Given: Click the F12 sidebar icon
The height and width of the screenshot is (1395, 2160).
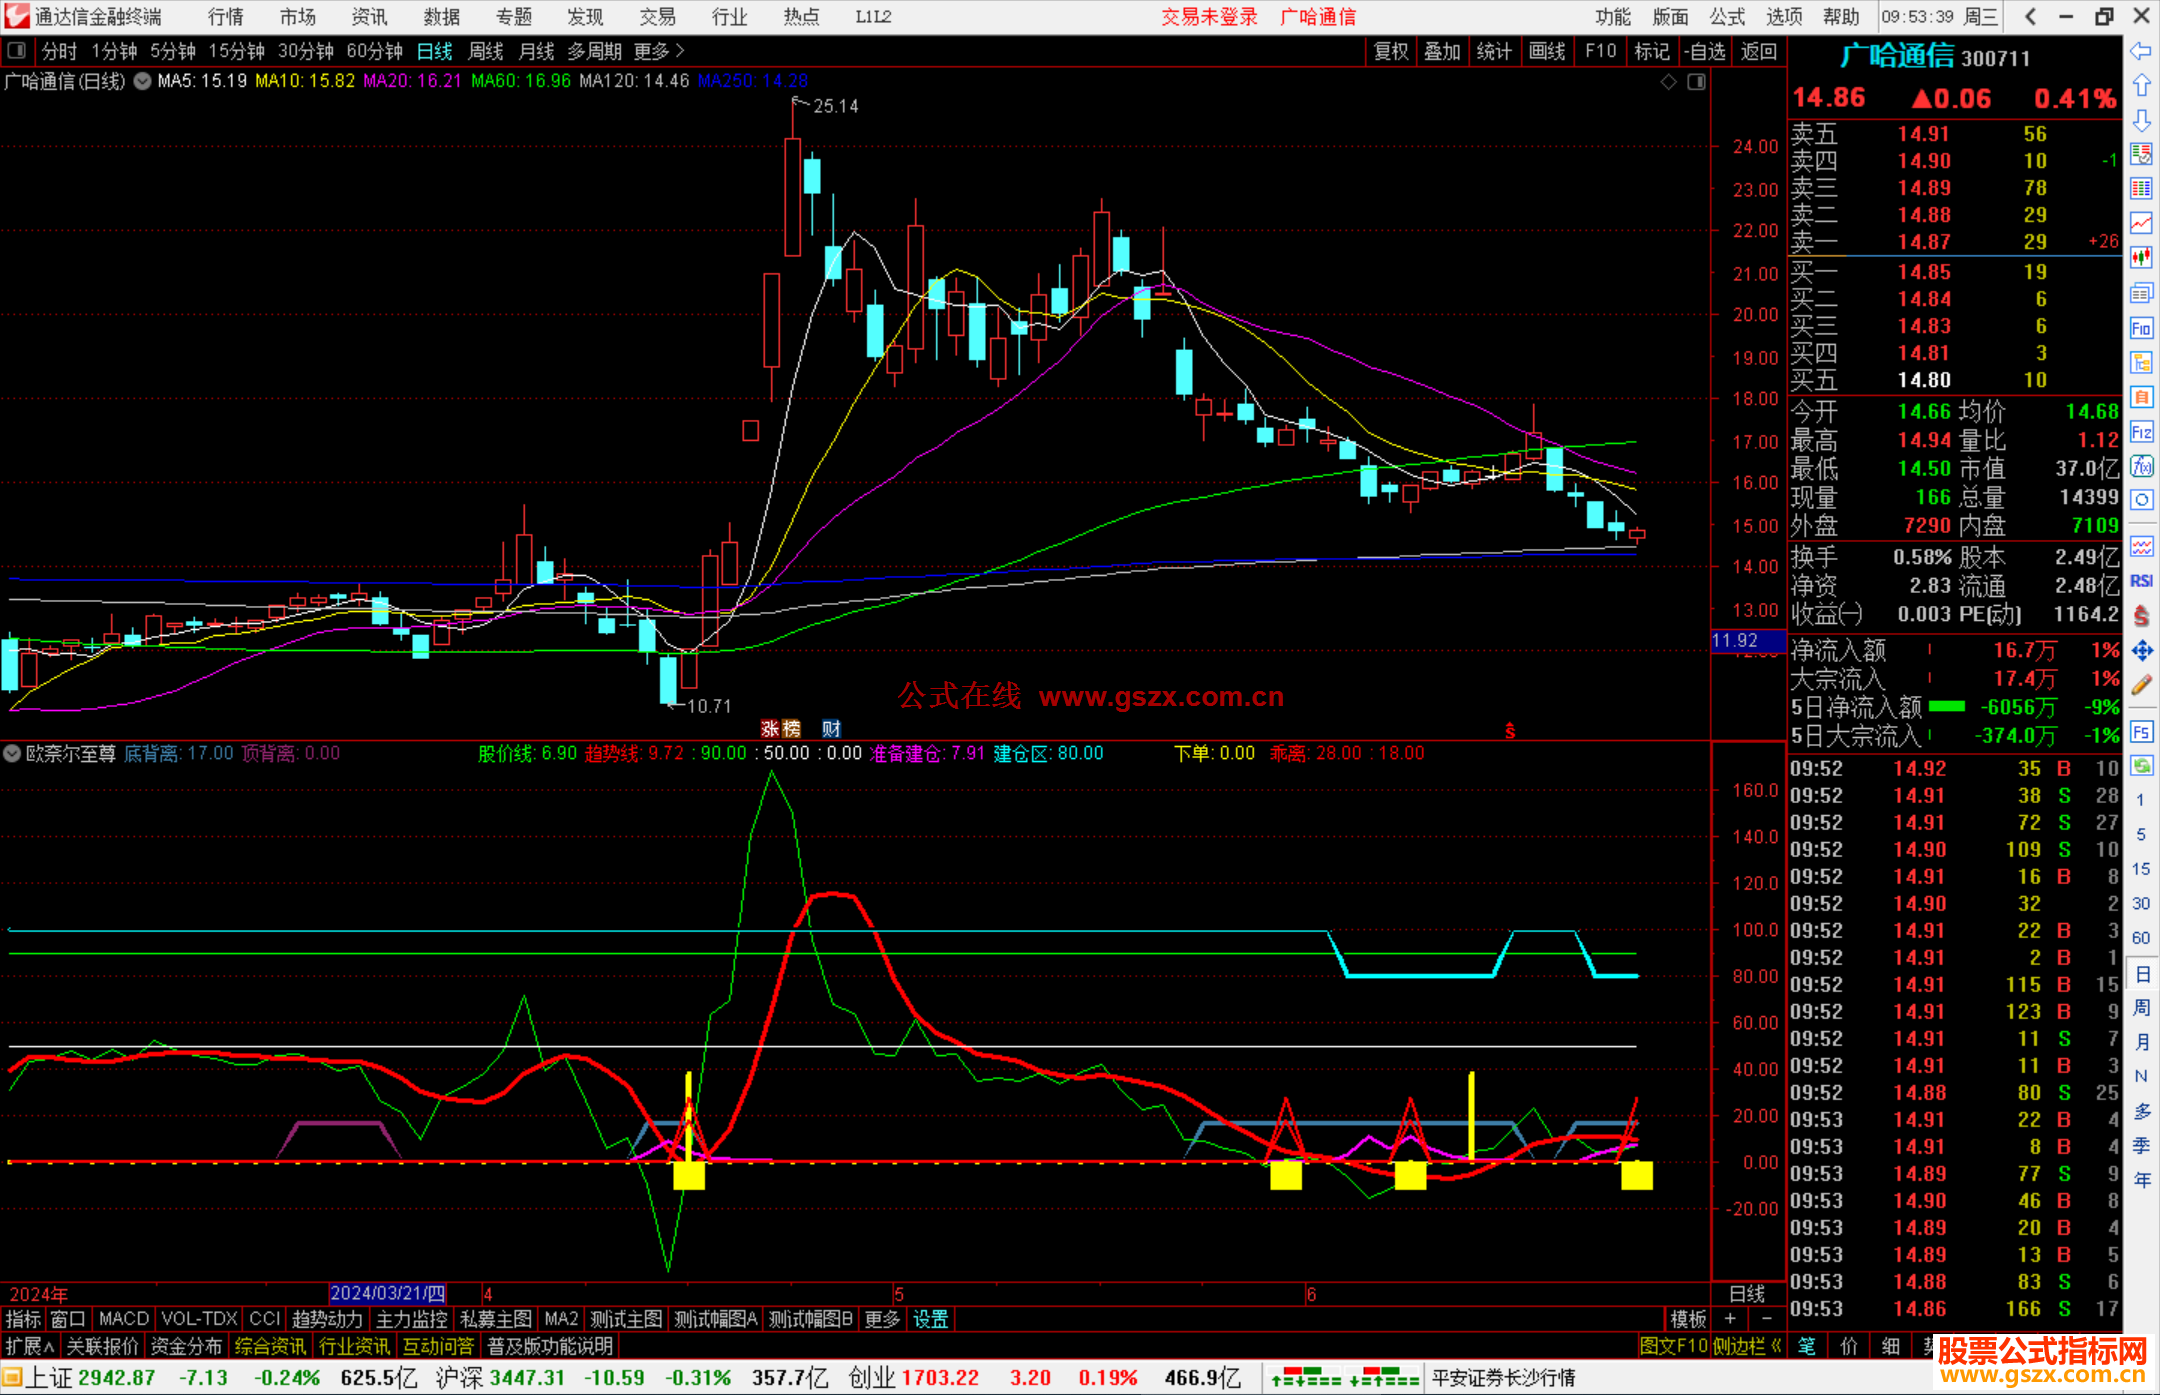Looking at the screenshot, I should click(x=2141, y=432).
